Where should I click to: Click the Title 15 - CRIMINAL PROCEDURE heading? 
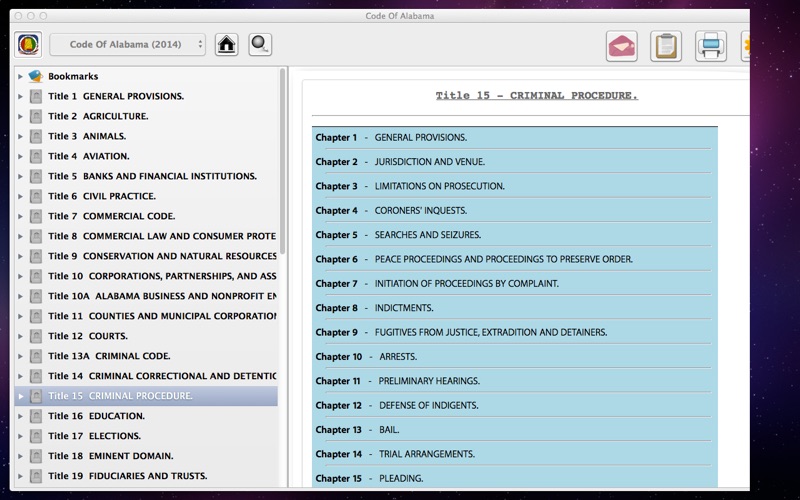[x=537, y=95]
